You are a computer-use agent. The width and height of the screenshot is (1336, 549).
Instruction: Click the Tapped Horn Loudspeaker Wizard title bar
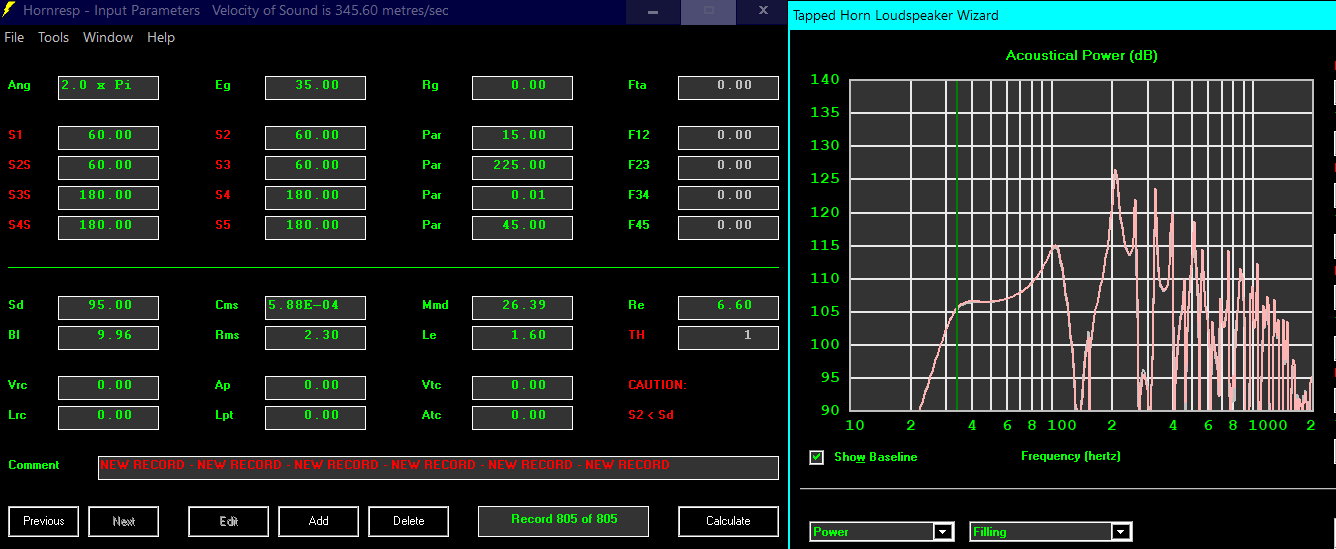pyautogui.click(x=1062, y=15)
